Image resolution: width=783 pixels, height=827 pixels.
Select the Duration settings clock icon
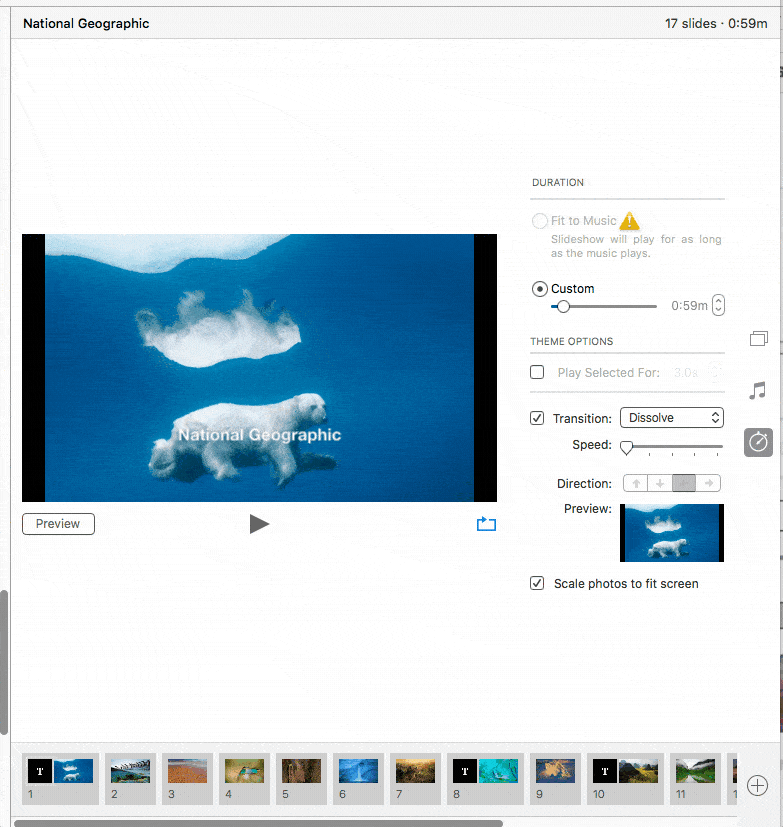[x=758, y=442]
